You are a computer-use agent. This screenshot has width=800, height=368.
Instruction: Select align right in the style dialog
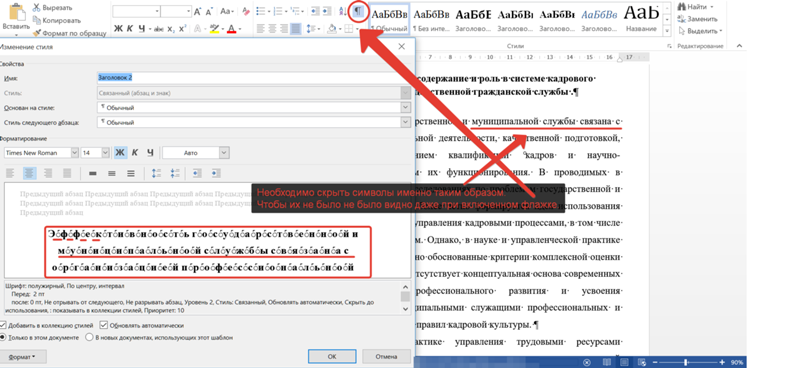coord(48,174)
